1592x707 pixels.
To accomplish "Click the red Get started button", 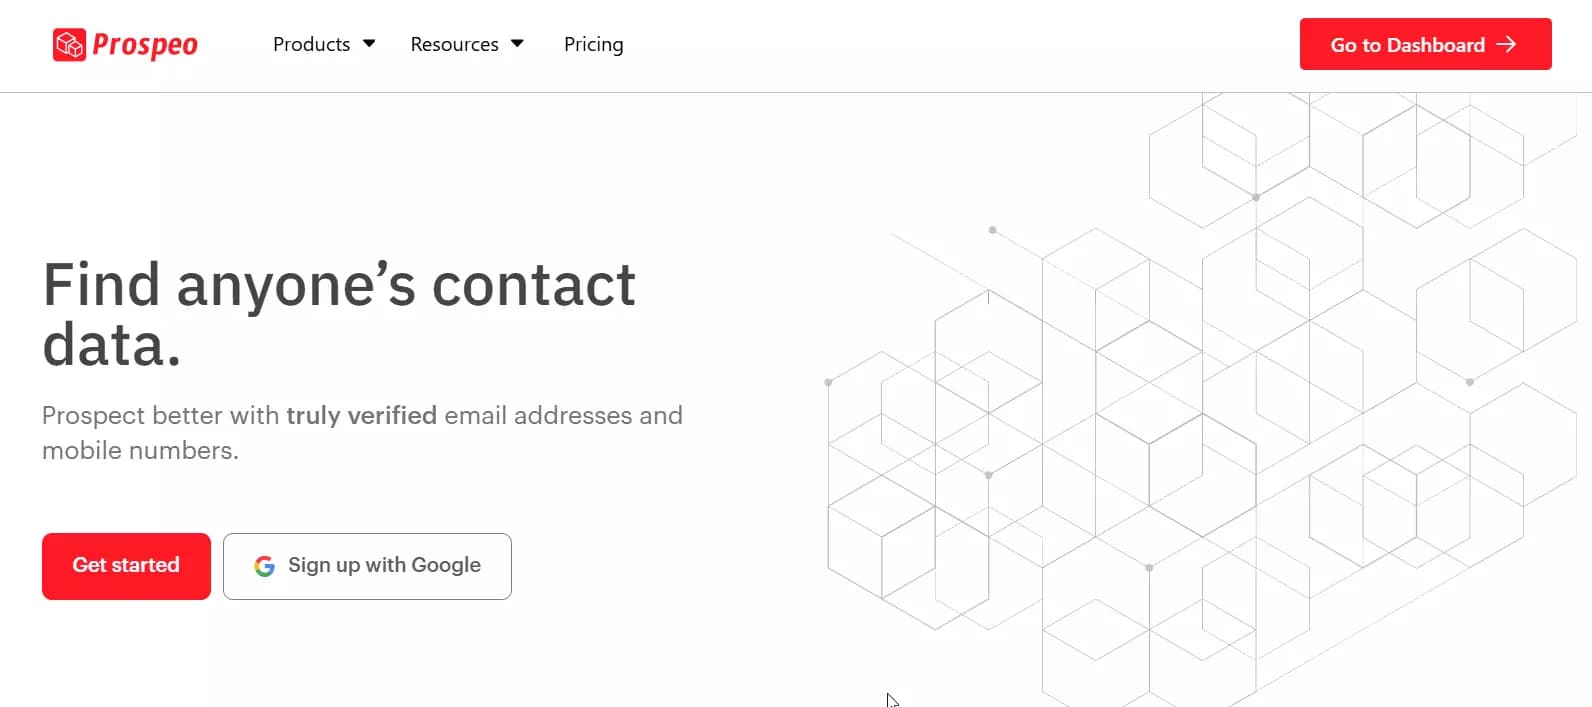I will [126, 566].
